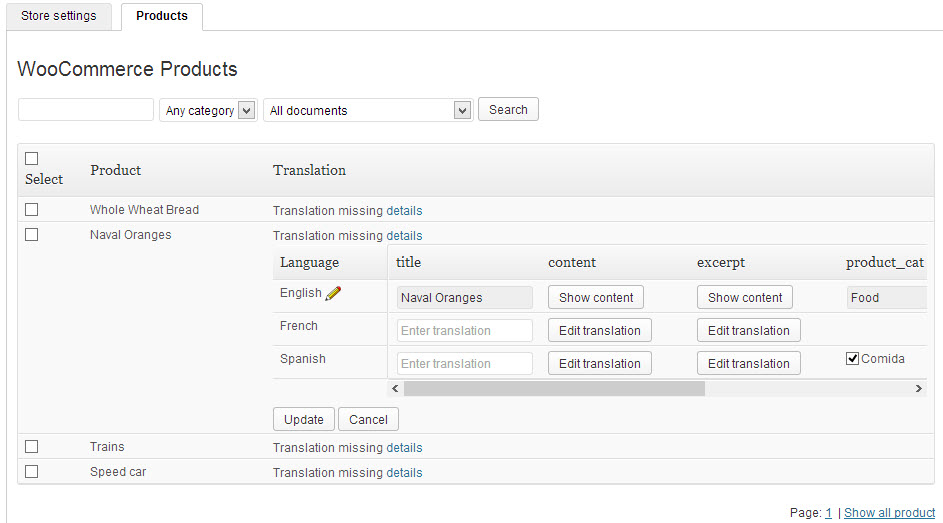Screen dimensions: 943x523
Task: Click the English title field Naval Oranges
Action: click(x=464, y=298)
